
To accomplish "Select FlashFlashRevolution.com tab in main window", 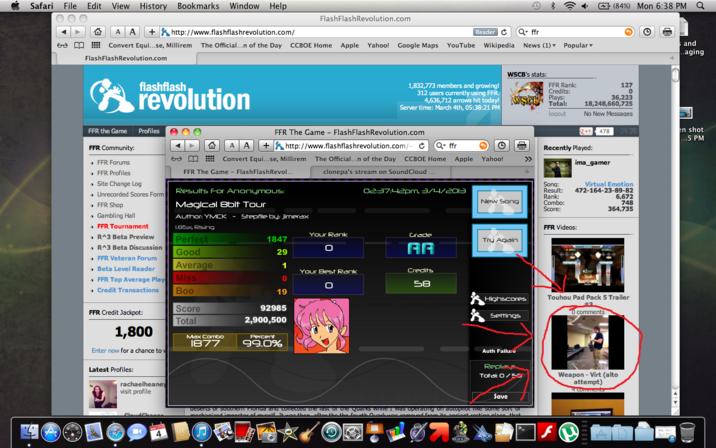I will 126,58.
